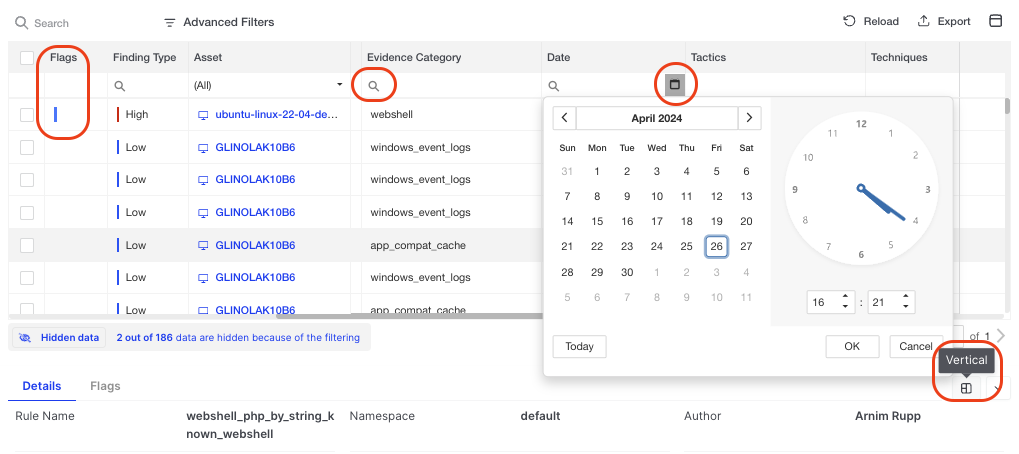Click the Today button
Viewport: 1019px width, 454px height.
(x=579, y=347)
